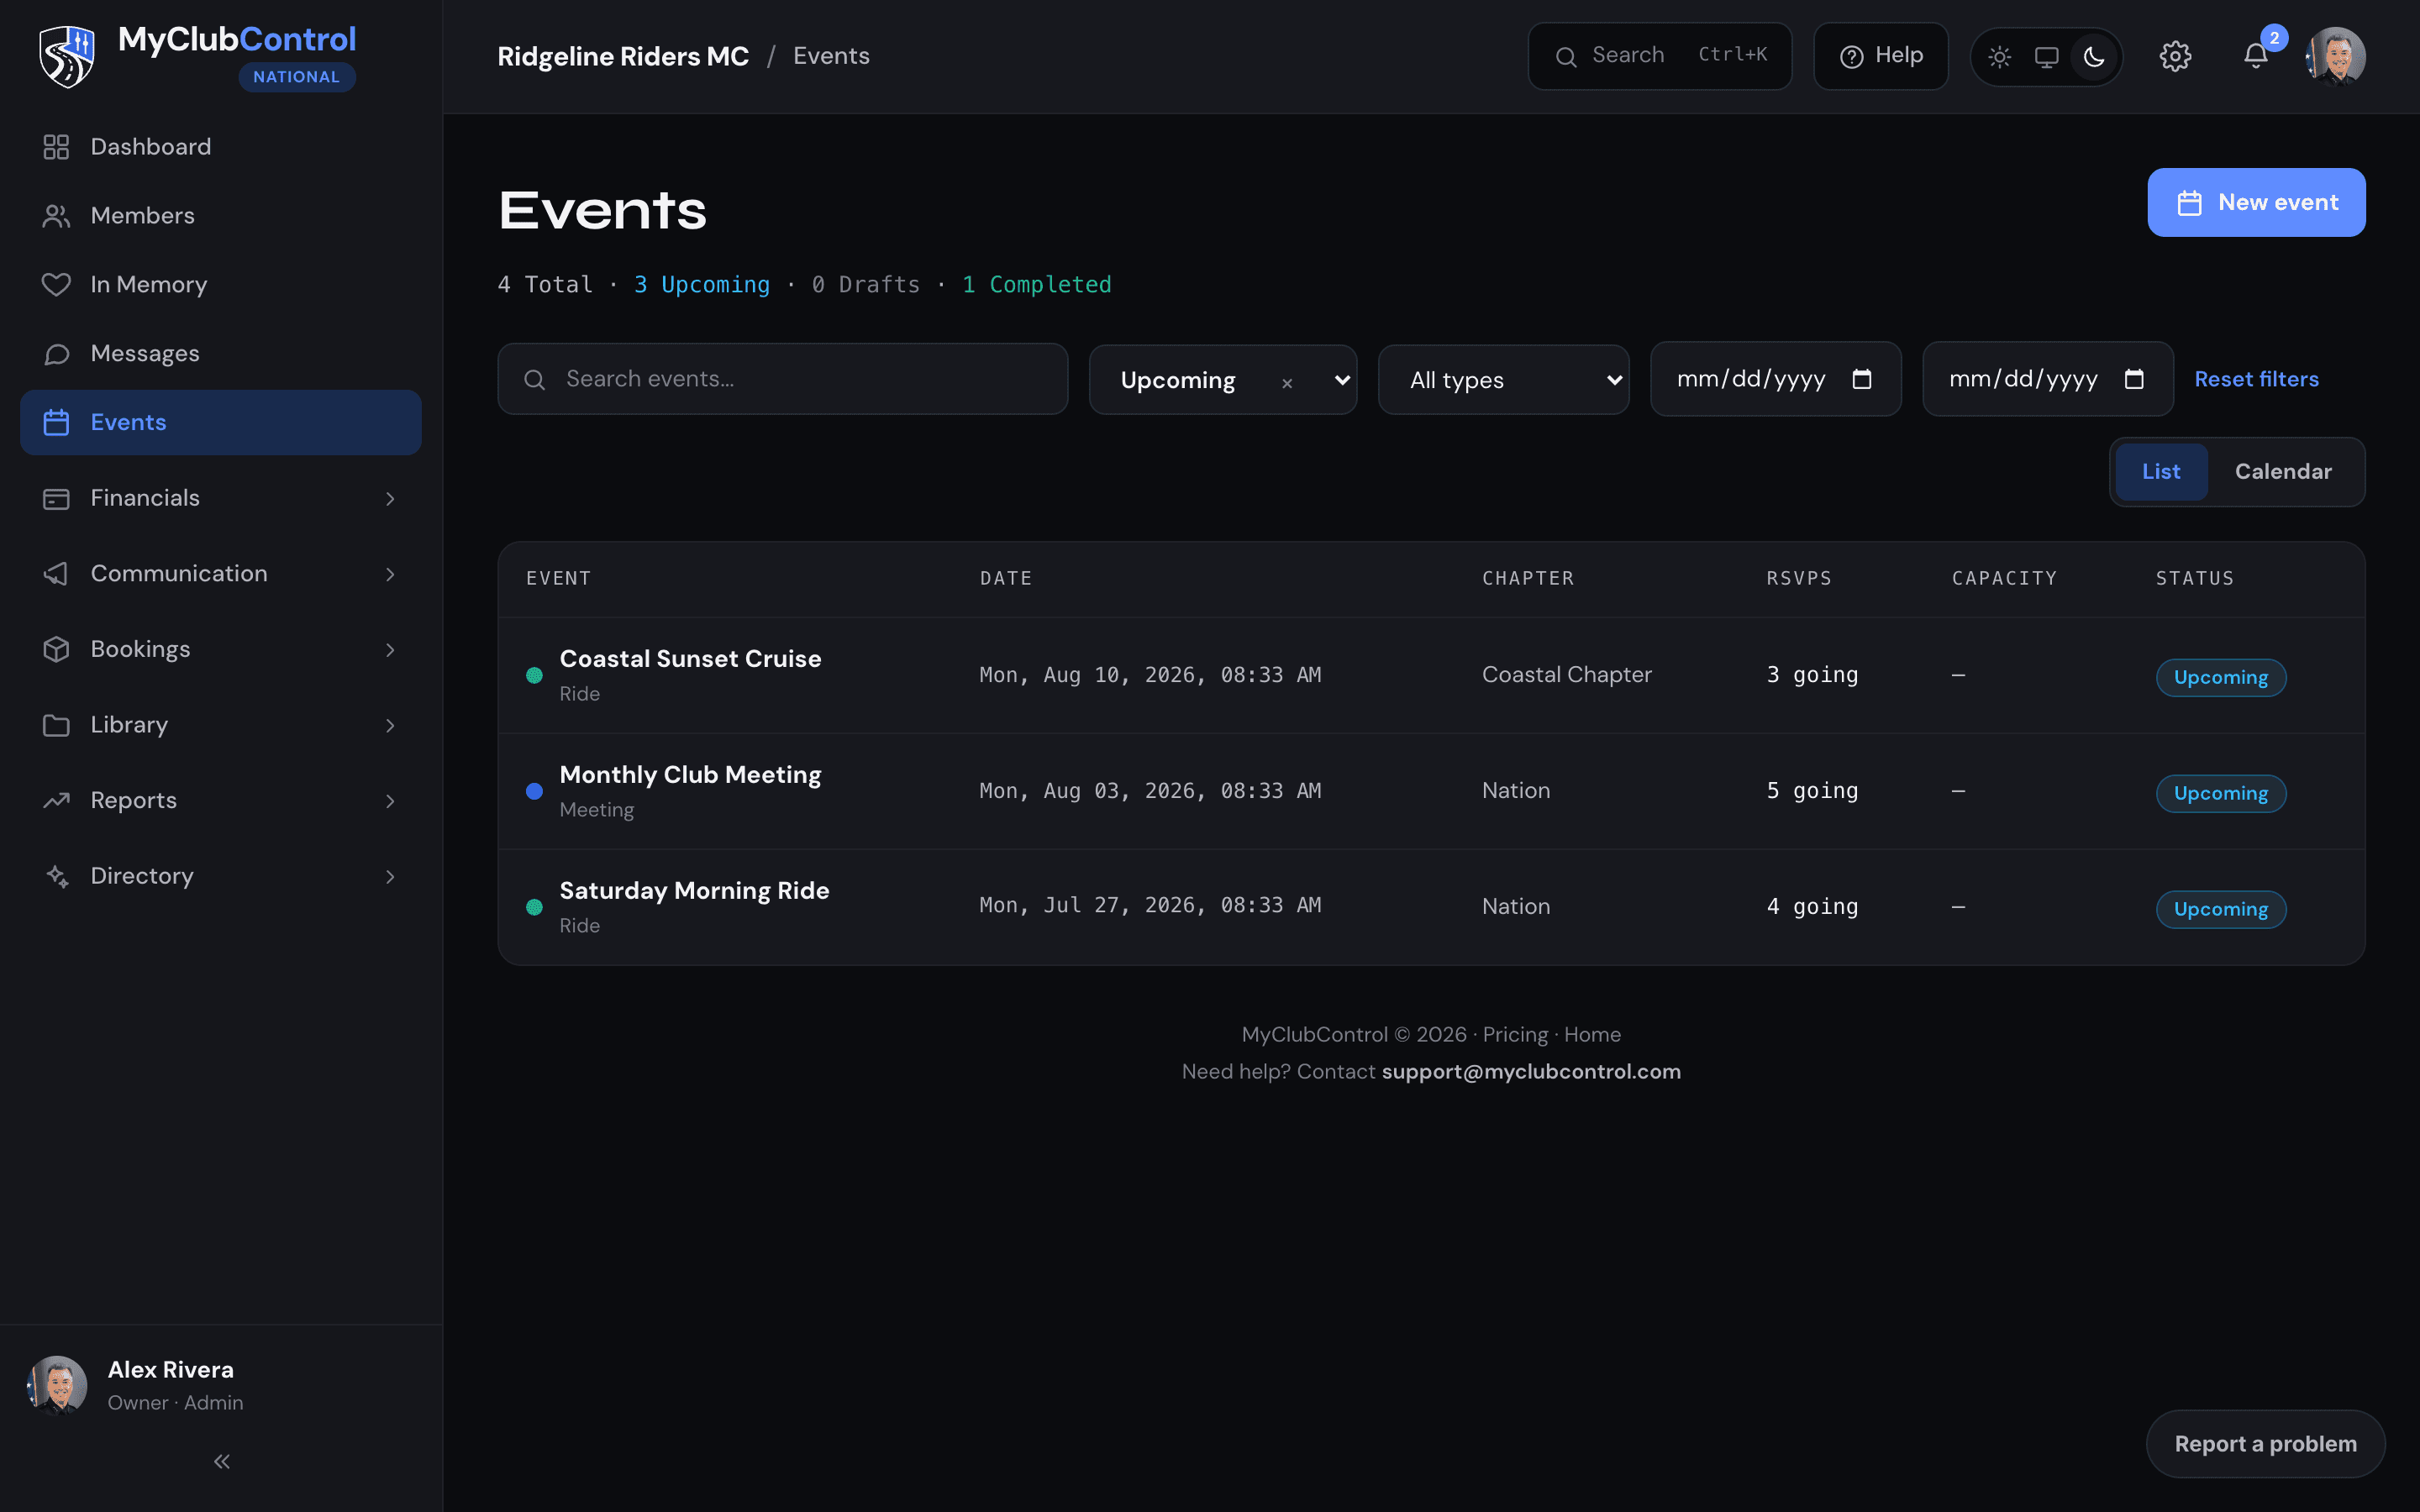Collapse the sidebar with double-chevron icon
The width and height of the screenshot is (2420, 1512).
click(222, 1461)
